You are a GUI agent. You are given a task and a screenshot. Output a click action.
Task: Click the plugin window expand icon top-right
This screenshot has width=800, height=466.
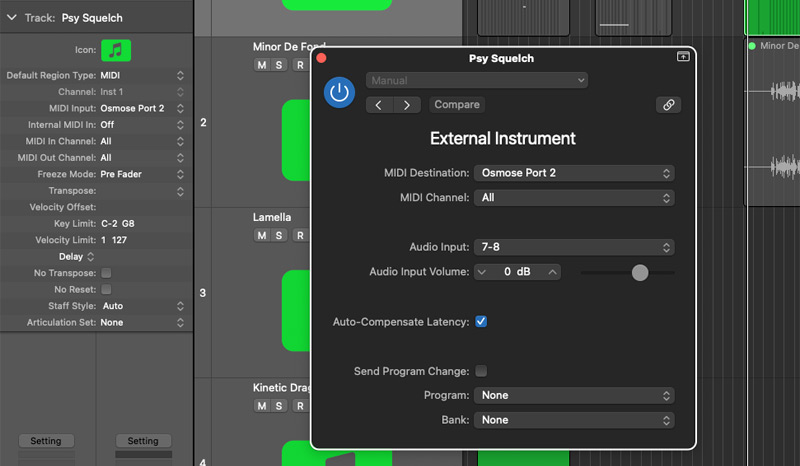coord(683,57)
